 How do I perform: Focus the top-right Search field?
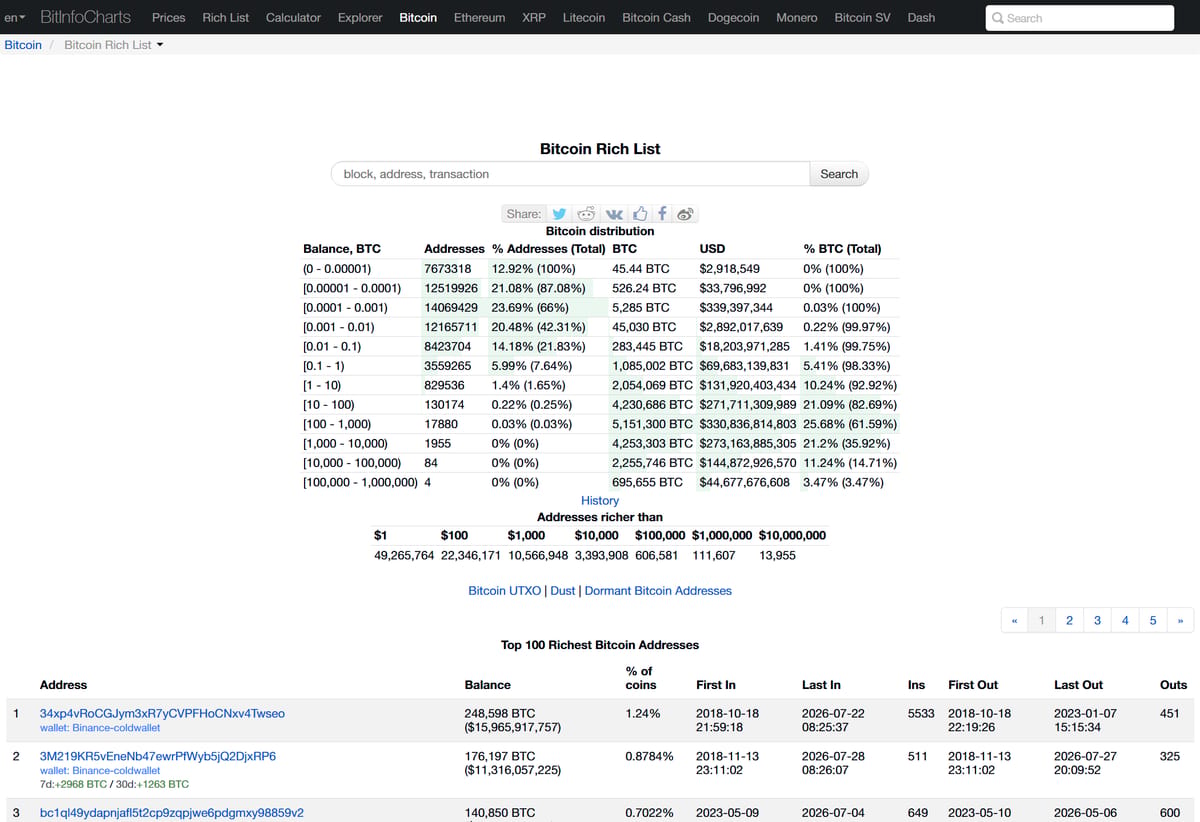(x=1080, y=18)
